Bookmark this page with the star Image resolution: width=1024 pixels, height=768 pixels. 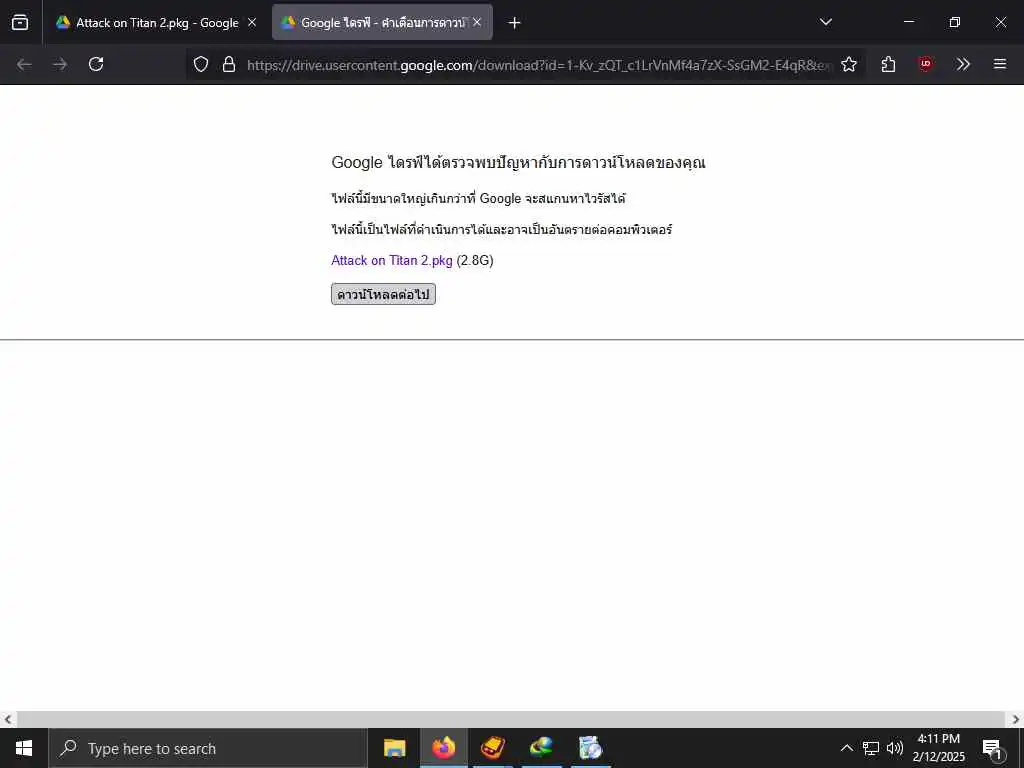point(849,64)
